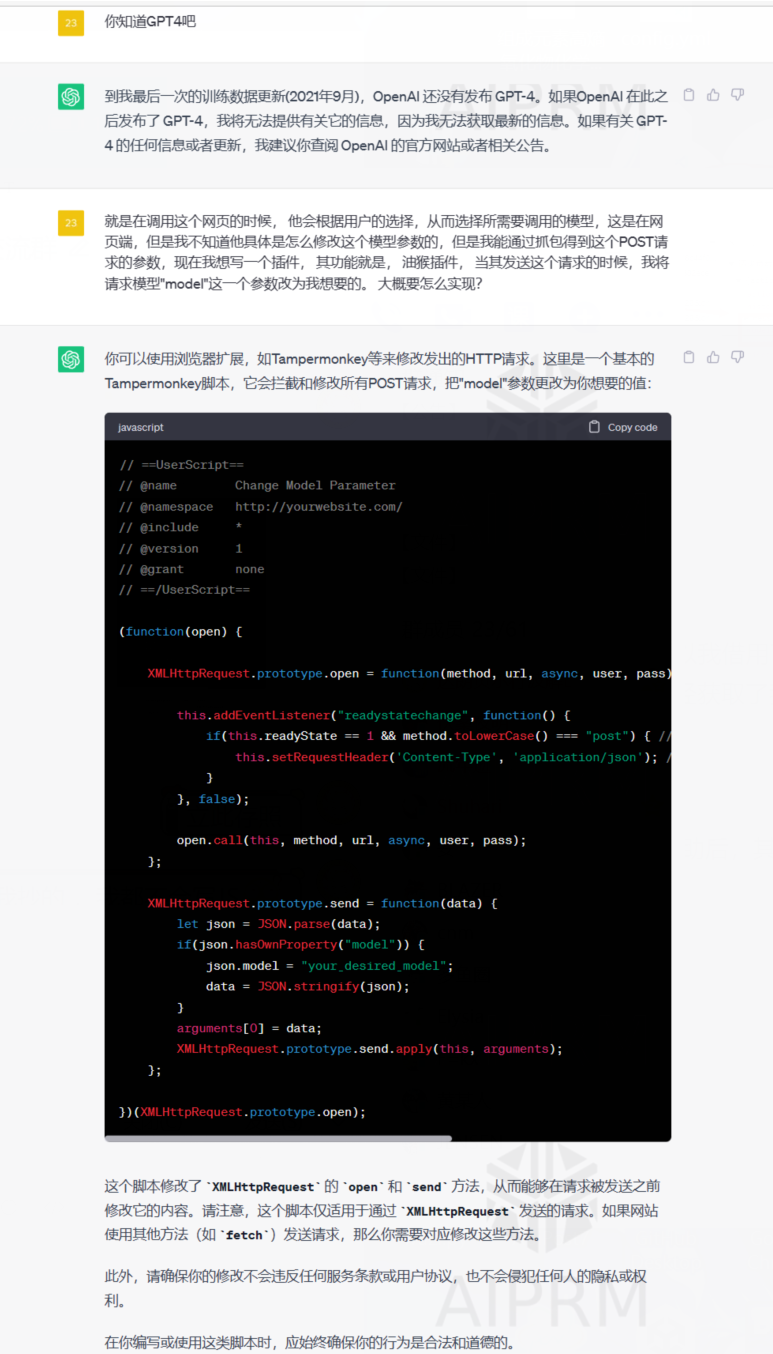The image size is (773, 1354).
Task: Copy the Tampermonkey reply via clipboard icon
Action: coord(689,357)
